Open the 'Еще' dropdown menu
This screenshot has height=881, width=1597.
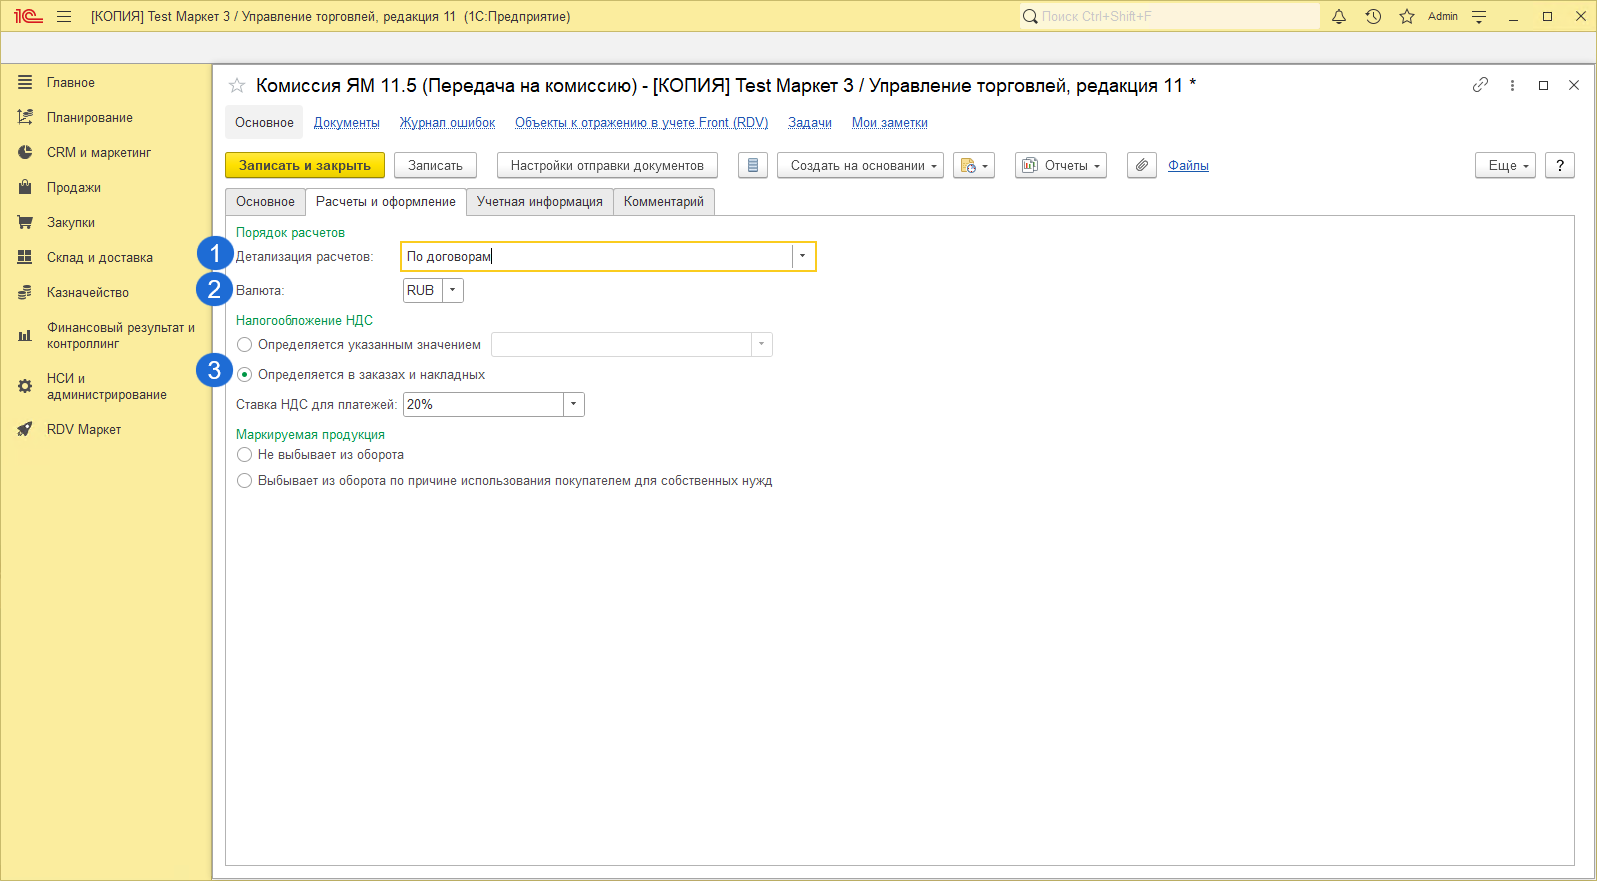pyautogui.click(x=1505, y=166)
